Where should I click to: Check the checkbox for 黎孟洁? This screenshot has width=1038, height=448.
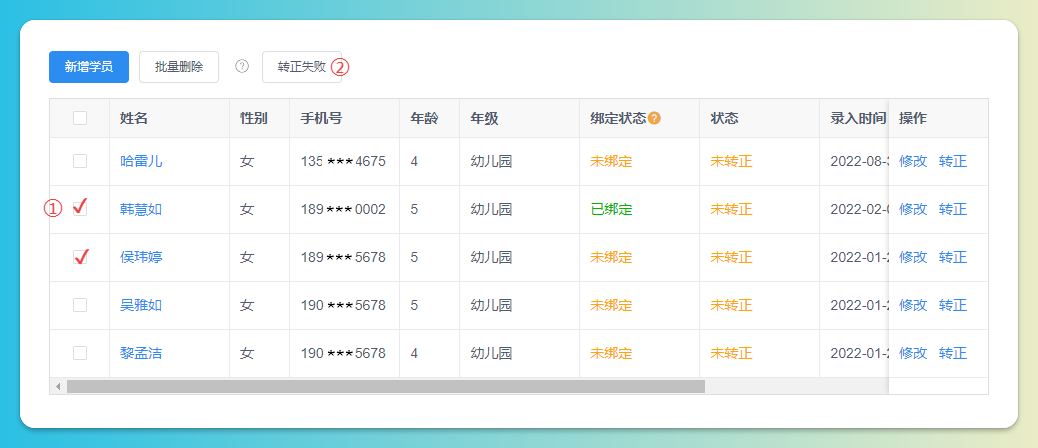(79, 353)
